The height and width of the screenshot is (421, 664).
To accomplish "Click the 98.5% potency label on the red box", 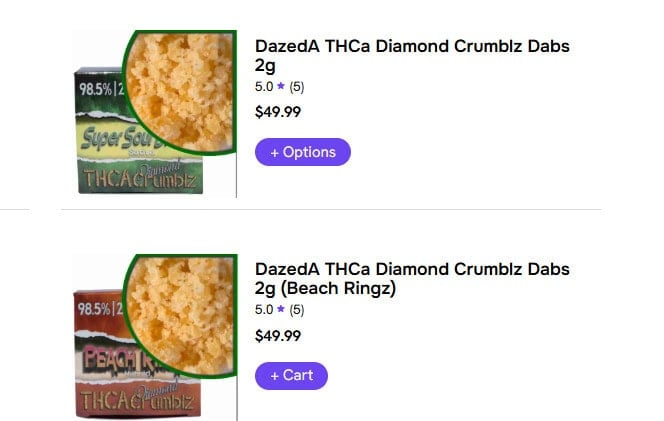I will (x=97, y=306).
